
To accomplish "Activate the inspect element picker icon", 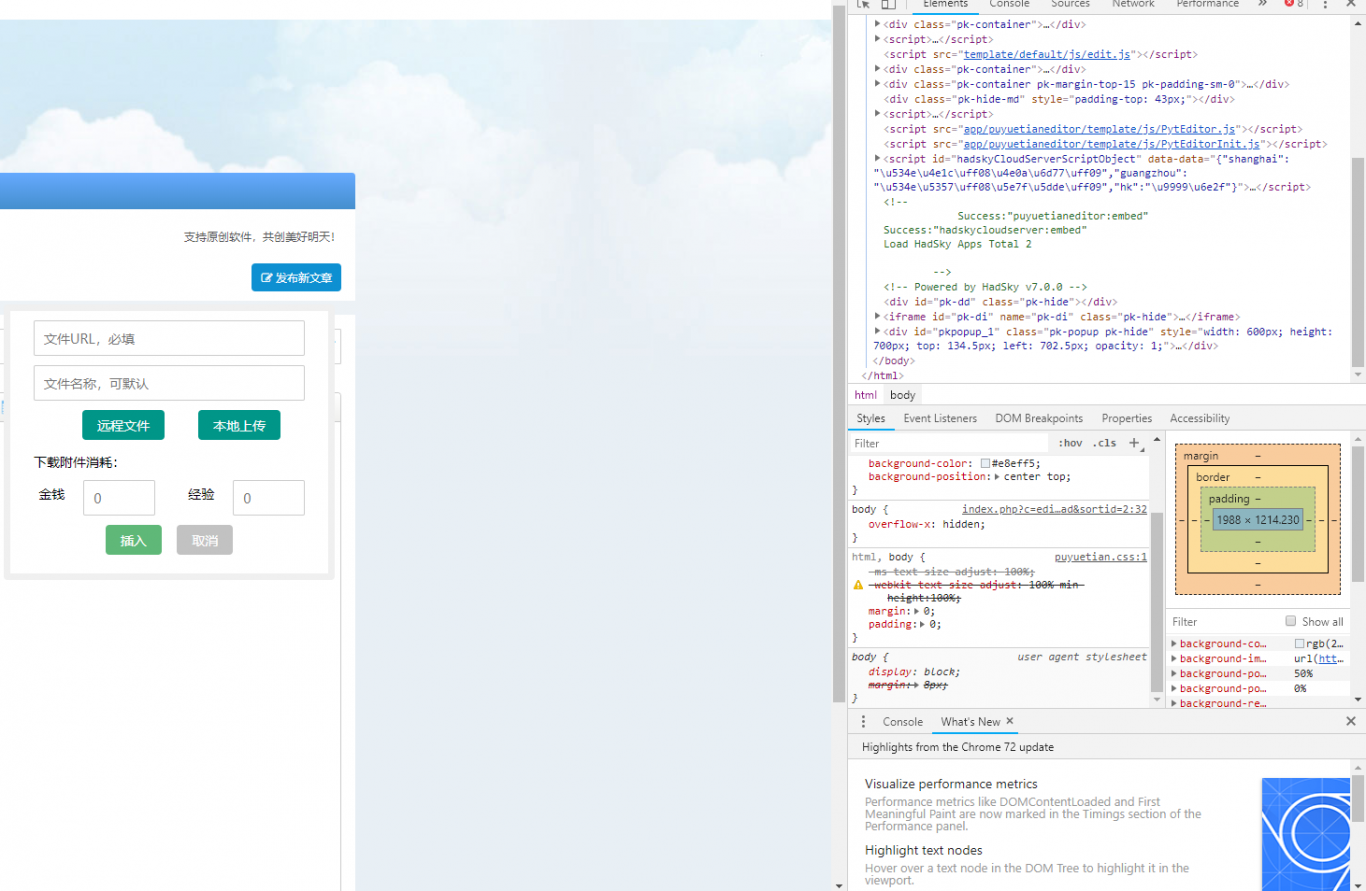I will [864, 4].
